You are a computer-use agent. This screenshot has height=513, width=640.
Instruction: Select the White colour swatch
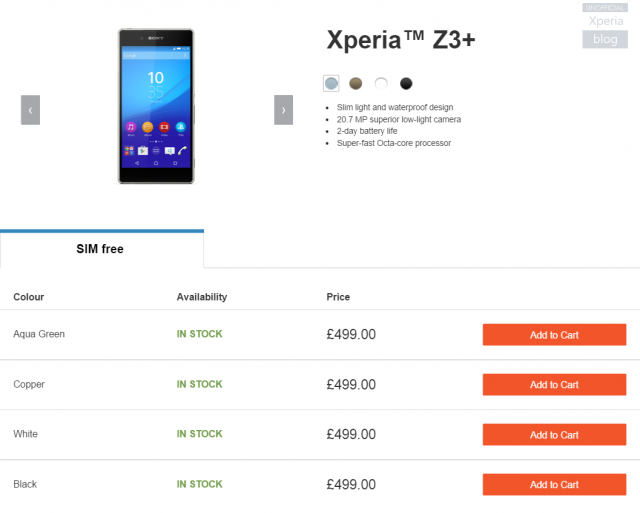(381, 83)
